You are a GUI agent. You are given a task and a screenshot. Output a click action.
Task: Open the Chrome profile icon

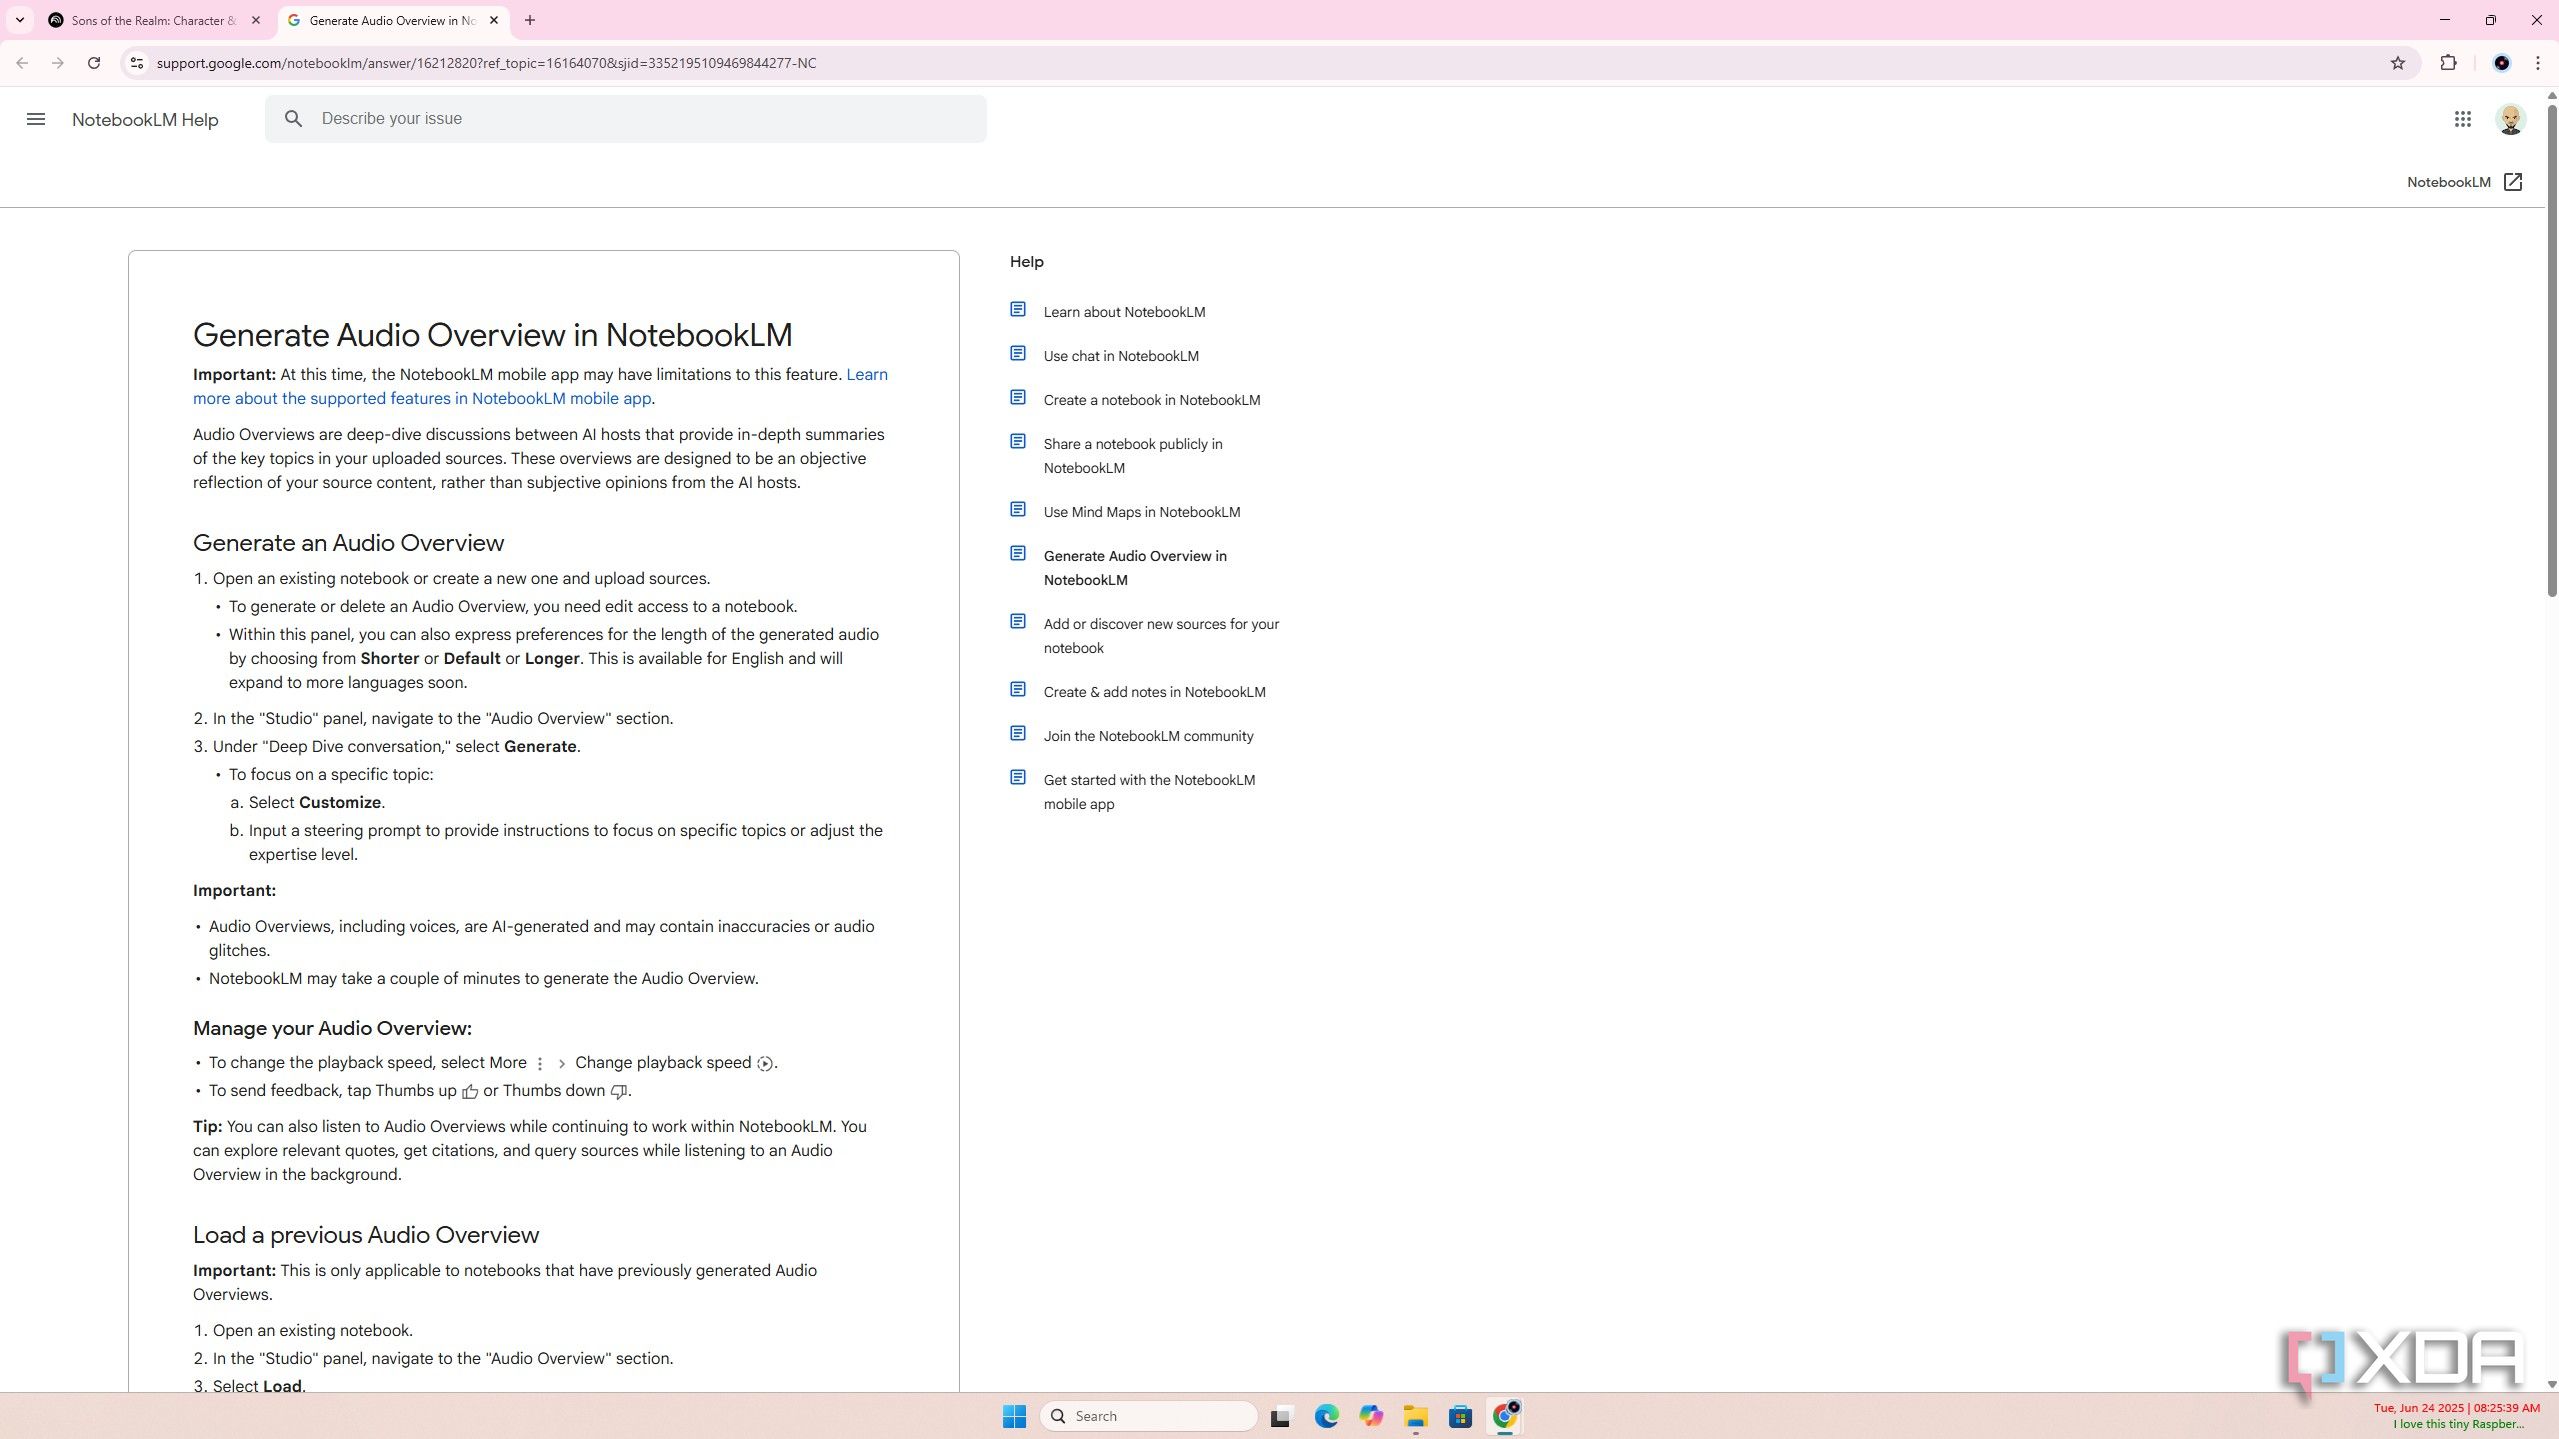(2502, 63)
